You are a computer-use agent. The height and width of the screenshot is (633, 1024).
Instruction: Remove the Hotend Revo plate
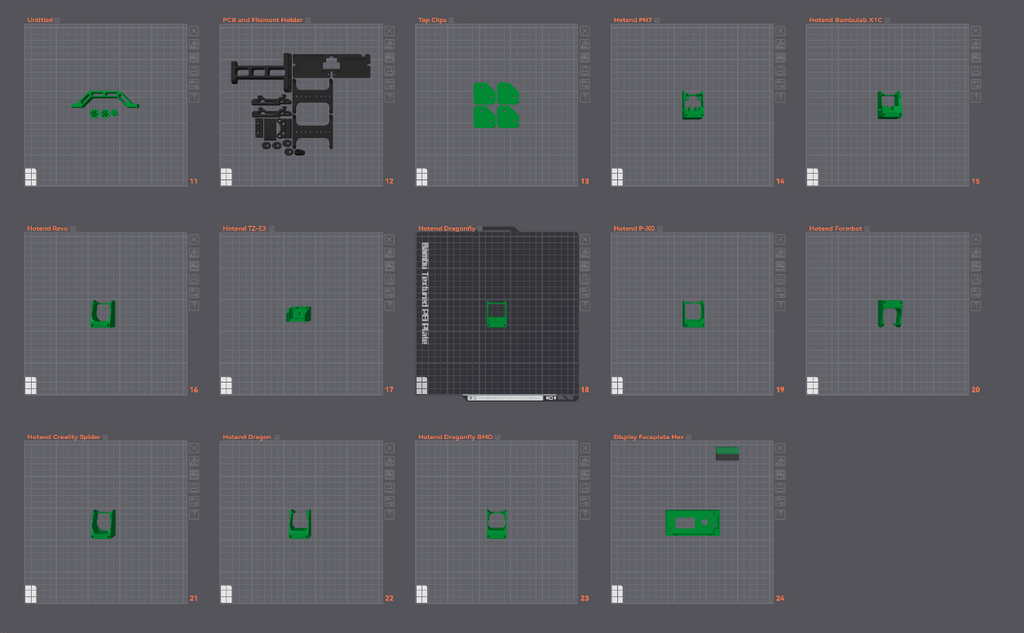pyautogui.click(x=194, y=240)
